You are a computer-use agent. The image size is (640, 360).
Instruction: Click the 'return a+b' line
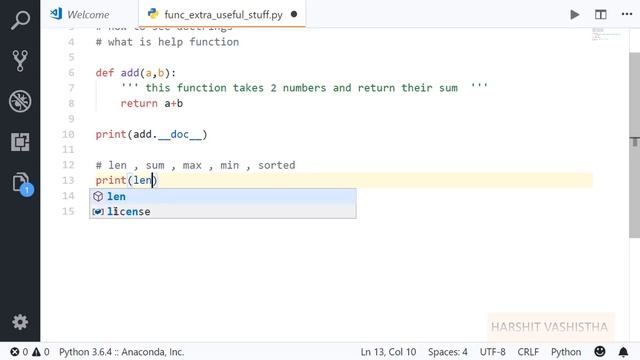coord(151,104)
